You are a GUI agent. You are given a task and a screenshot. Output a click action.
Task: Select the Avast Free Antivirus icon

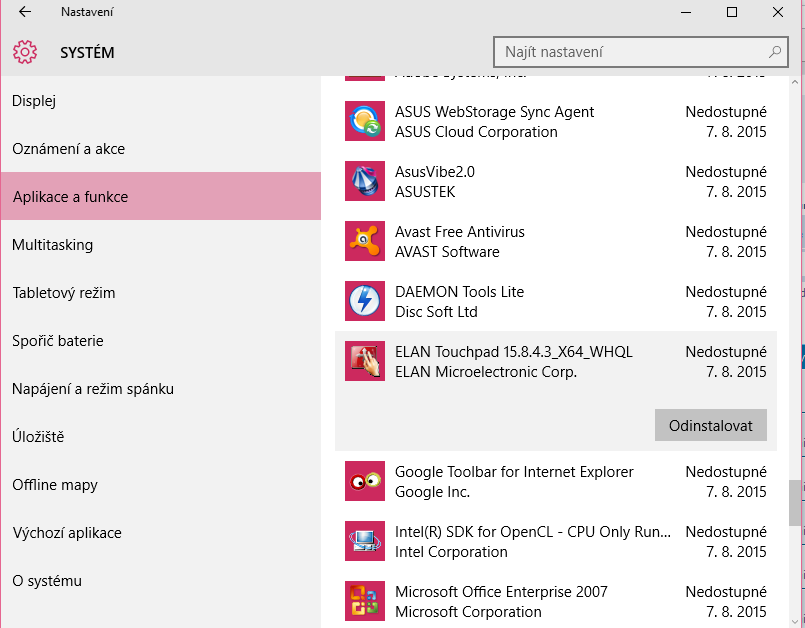pyautogui.click(x=365, y=241)
